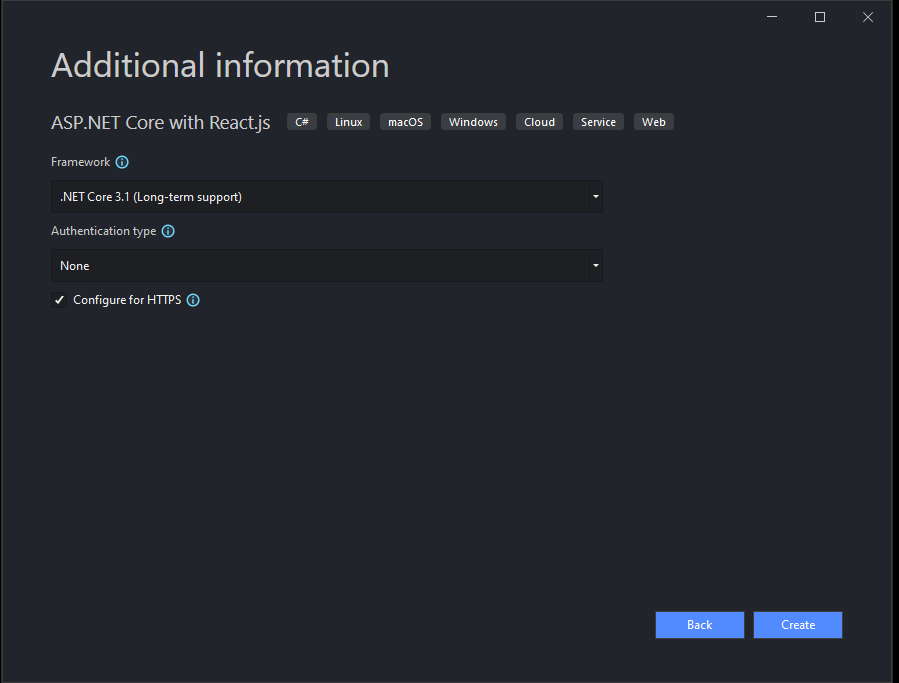Click the Create button
The height and width of the screenshot is (683, 899).
click(798, 625)
